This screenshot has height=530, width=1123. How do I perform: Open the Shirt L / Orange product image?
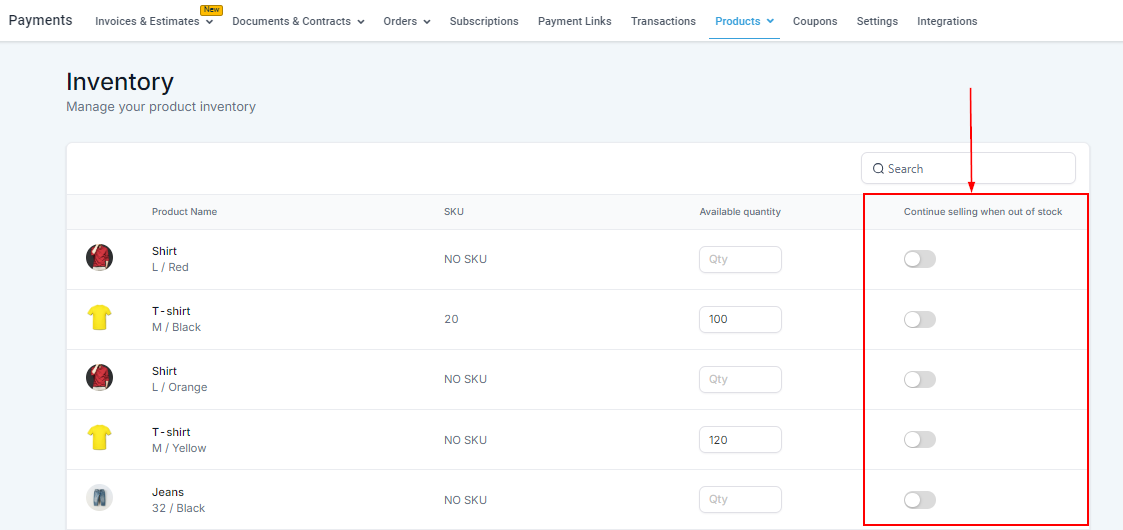point(100,377)
